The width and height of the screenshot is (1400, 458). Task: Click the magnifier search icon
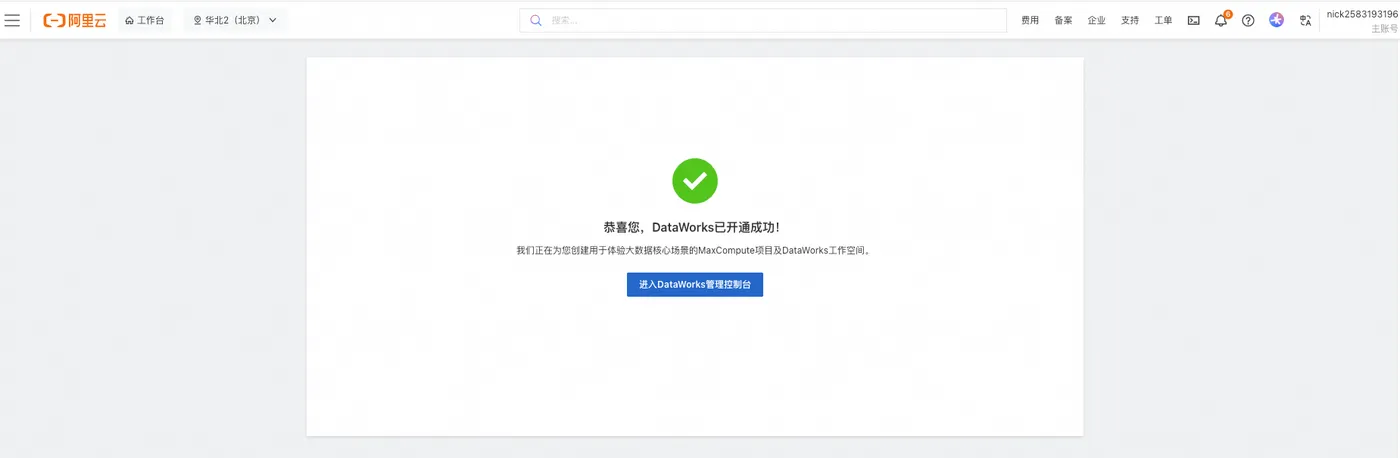pyautogui.click(x=536, y=20)
